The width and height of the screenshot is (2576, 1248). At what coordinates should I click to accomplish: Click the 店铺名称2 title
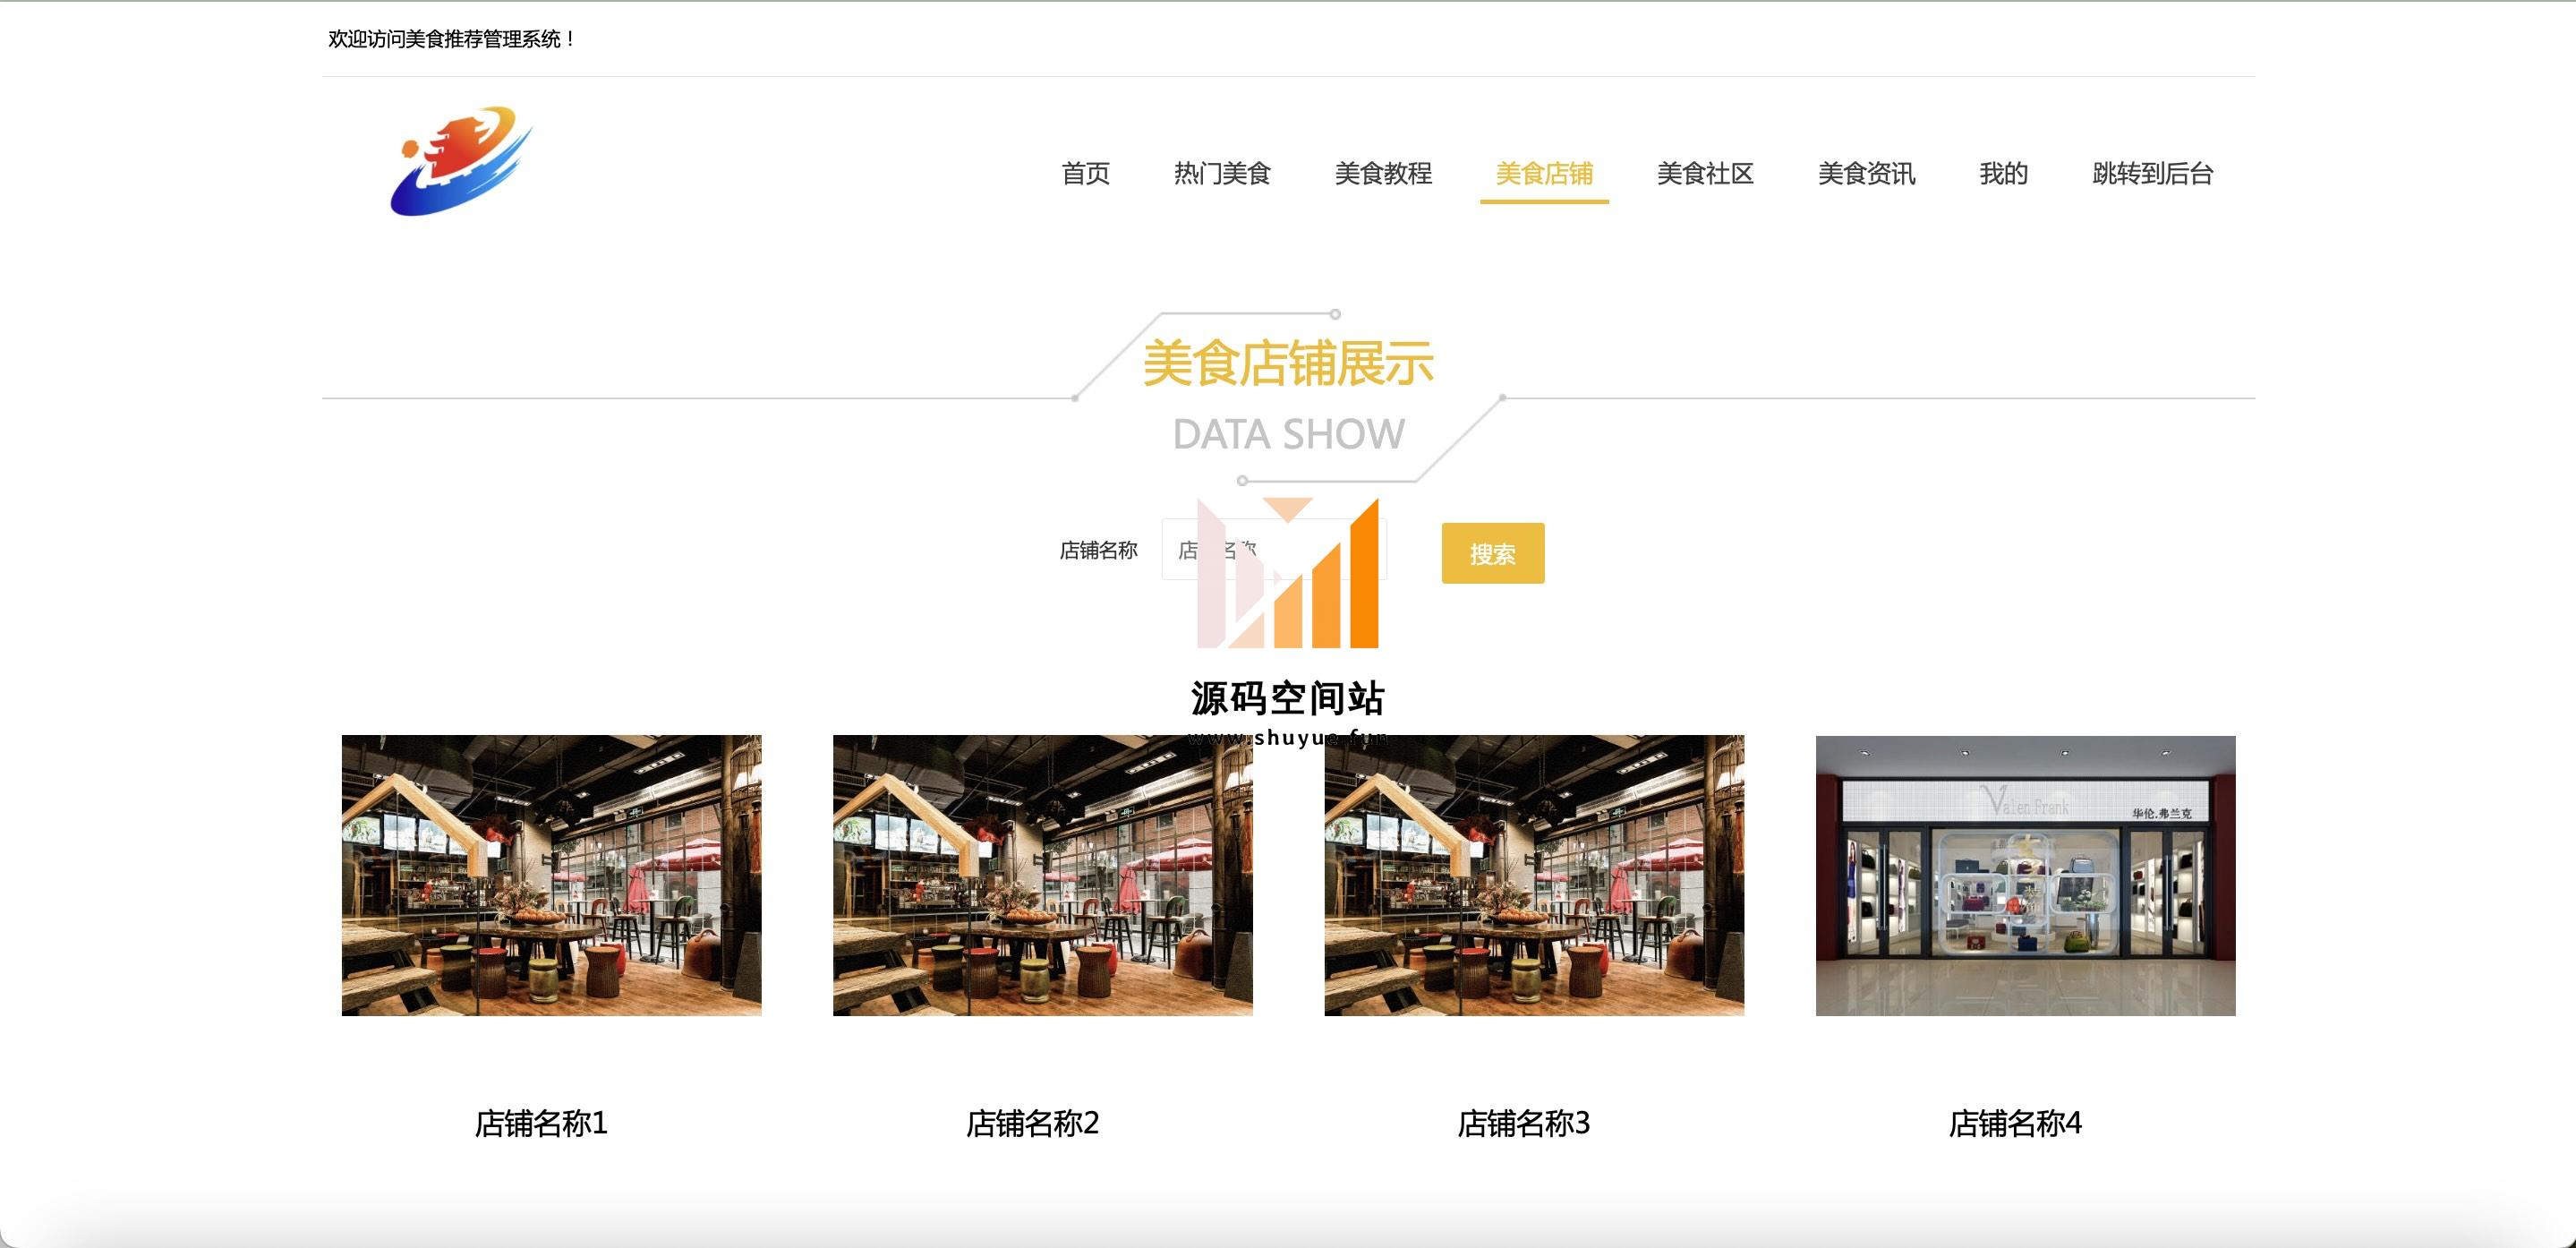pyautogui.click(x=1032, y=1123)
